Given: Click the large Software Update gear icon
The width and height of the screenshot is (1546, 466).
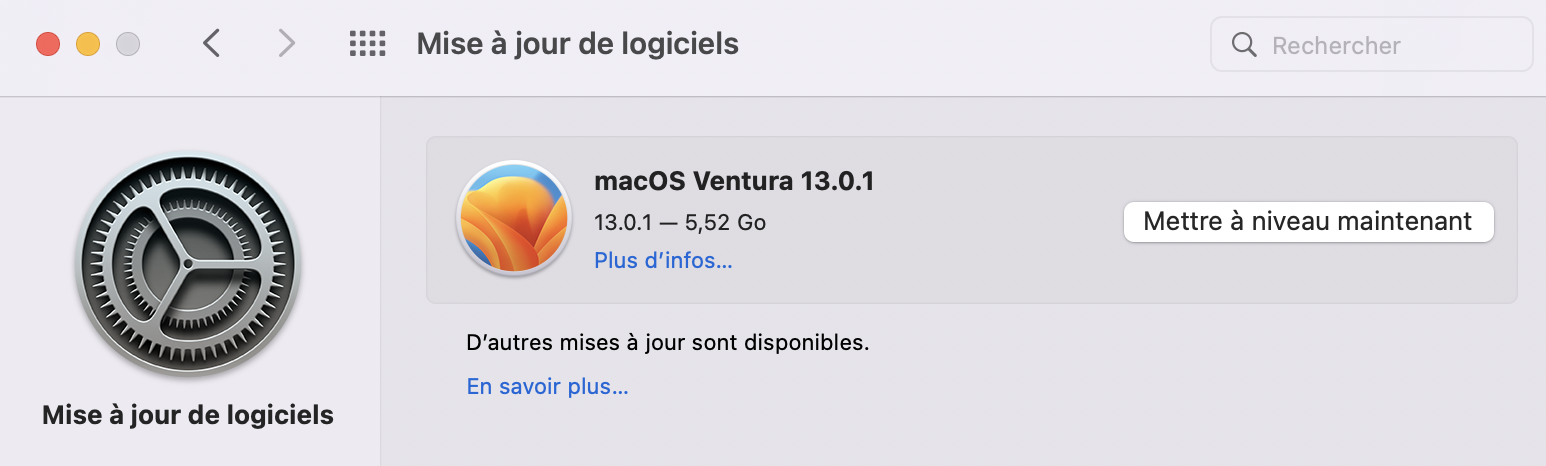Looking at the screenshot, I should (x=188, y=266).
